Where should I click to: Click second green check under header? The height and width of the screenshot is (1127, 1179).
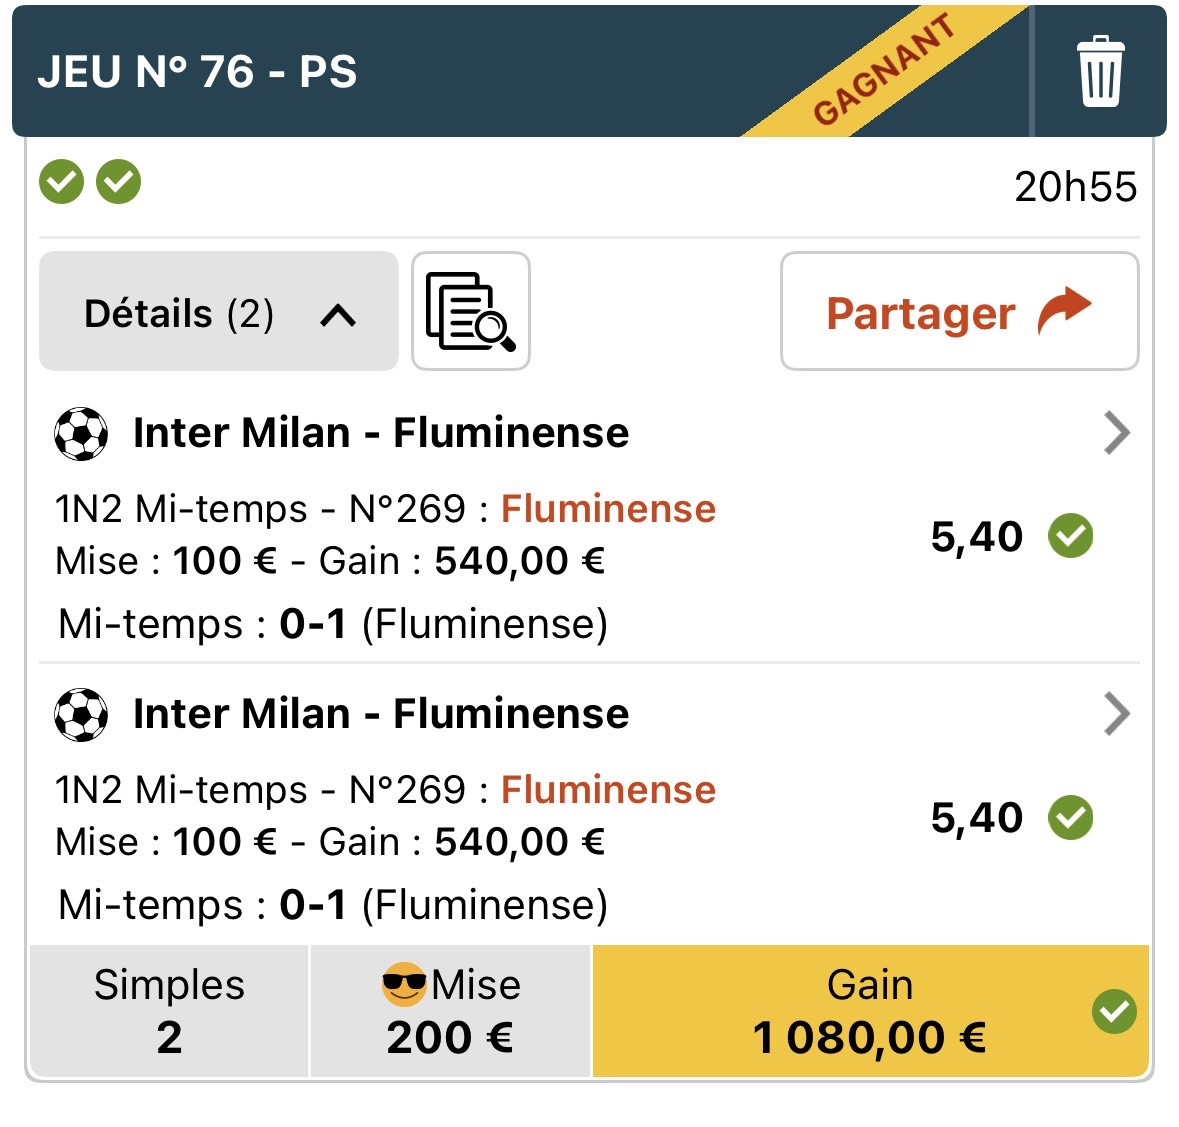pos(119,182)
